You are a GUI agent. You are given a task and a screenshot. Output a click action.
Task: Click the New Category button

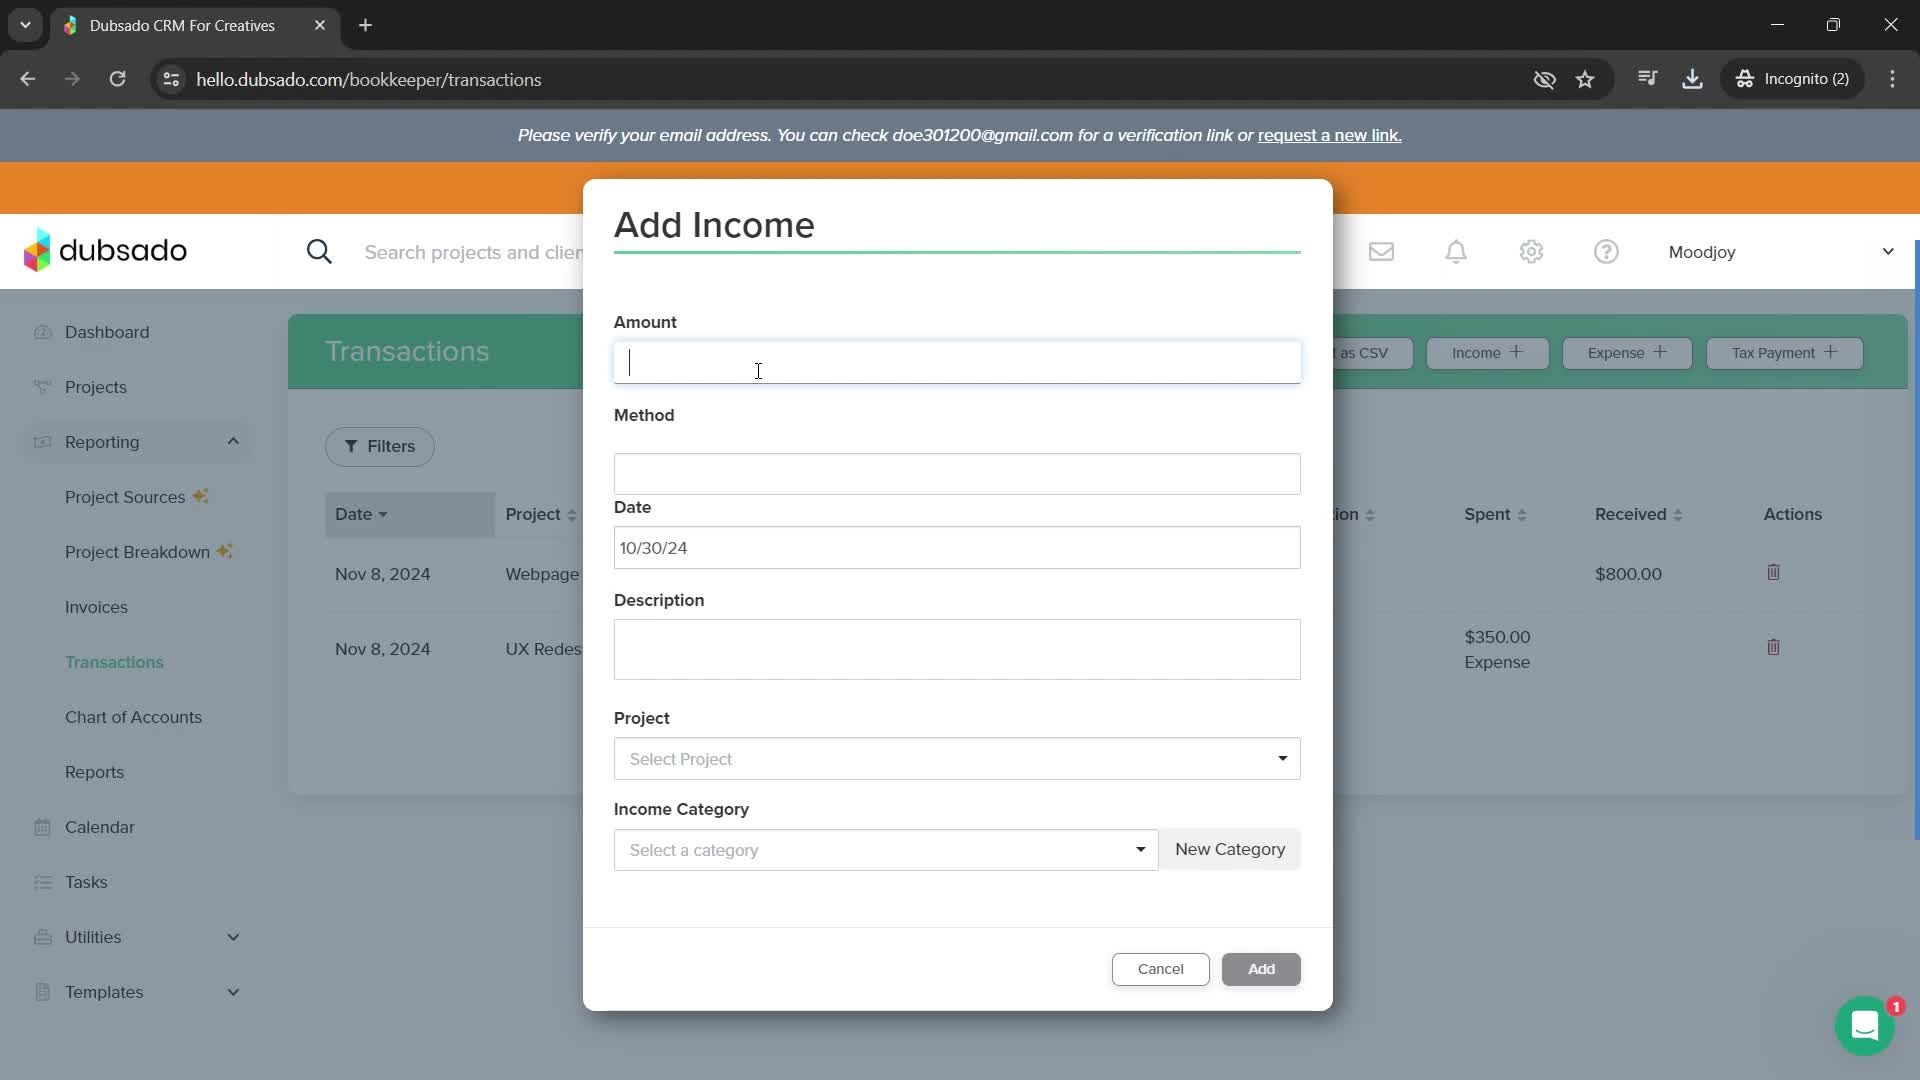point(1230,849)
